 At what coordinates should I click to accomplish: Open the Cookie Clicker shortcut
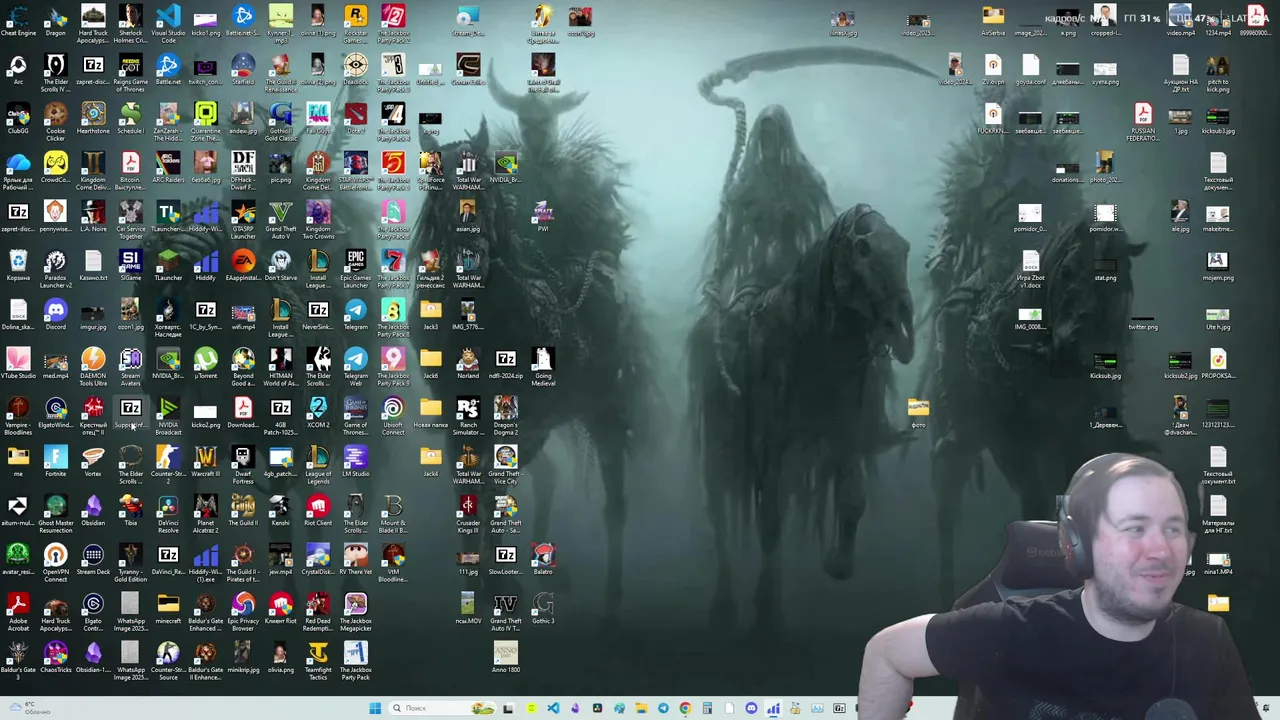[x=55, y=115]
